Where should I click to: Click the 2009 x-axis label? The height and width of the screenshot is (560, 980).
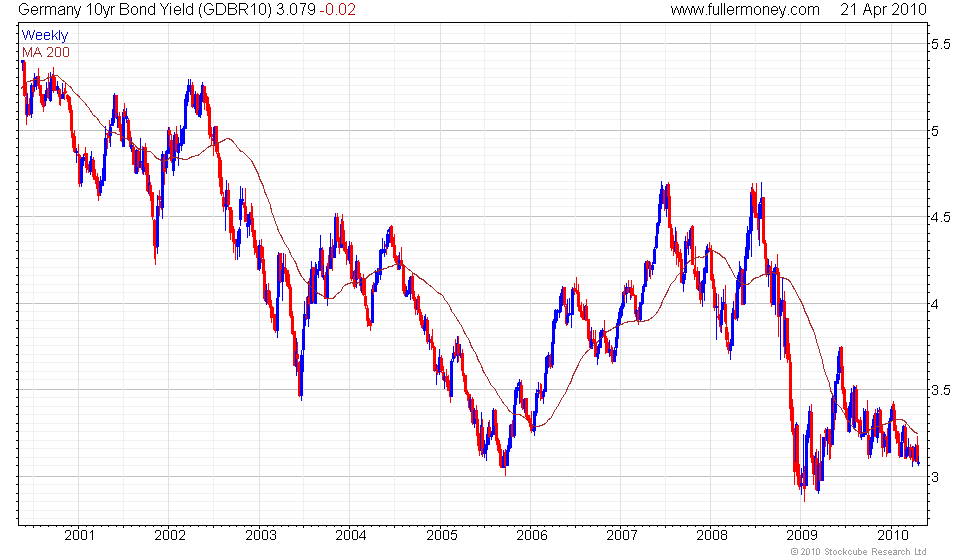(802, 535)
